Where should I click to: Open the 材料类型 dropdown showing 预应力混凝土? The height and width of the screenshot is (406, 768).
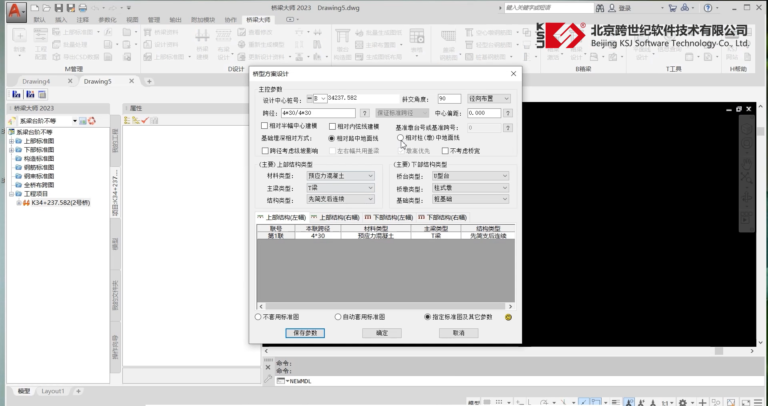click(340, 176)
